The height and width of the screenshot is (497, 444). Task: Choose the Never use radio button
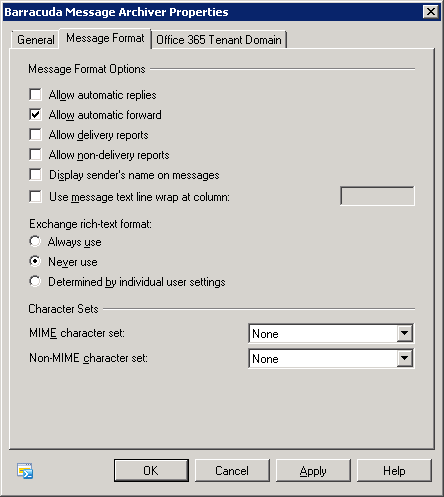[x=35, y=261]
